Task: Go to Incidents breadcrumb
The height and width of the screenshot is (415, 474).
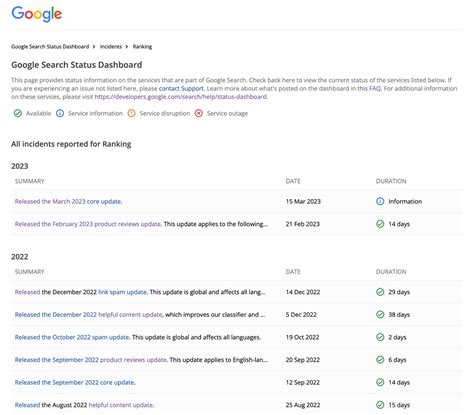Action: pos(111,47)
